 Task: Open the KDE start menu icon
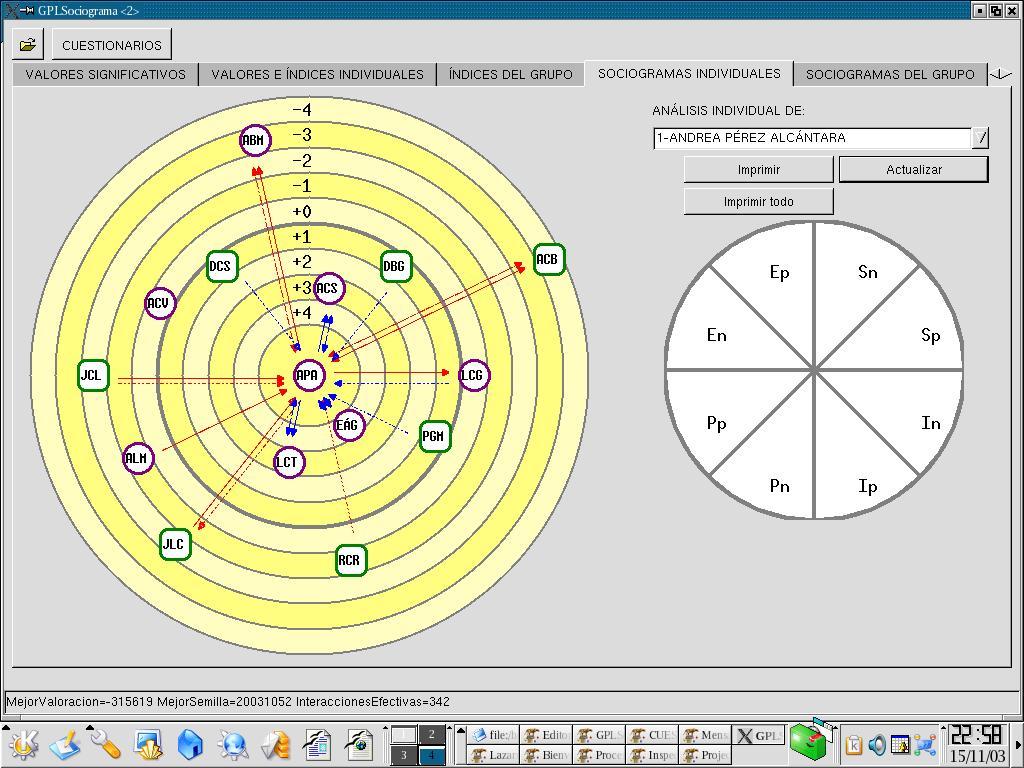22,744
